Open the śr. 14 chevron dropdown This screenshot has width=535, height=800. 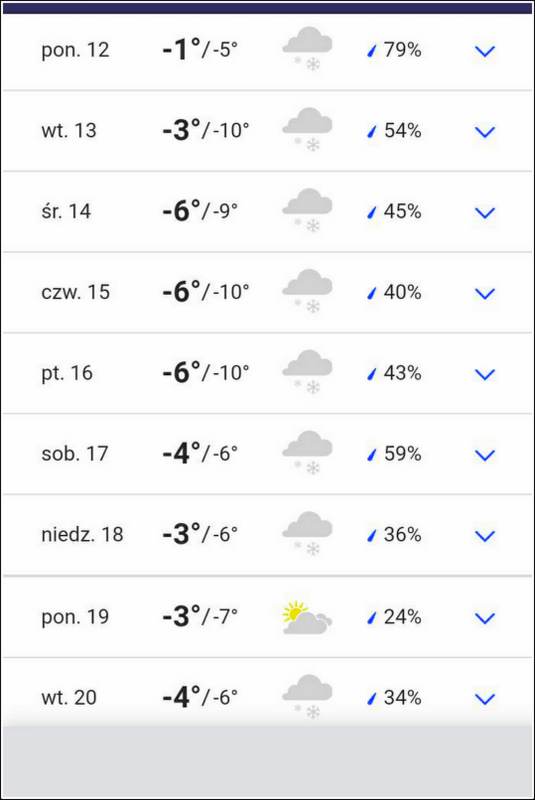coord(485,212)
